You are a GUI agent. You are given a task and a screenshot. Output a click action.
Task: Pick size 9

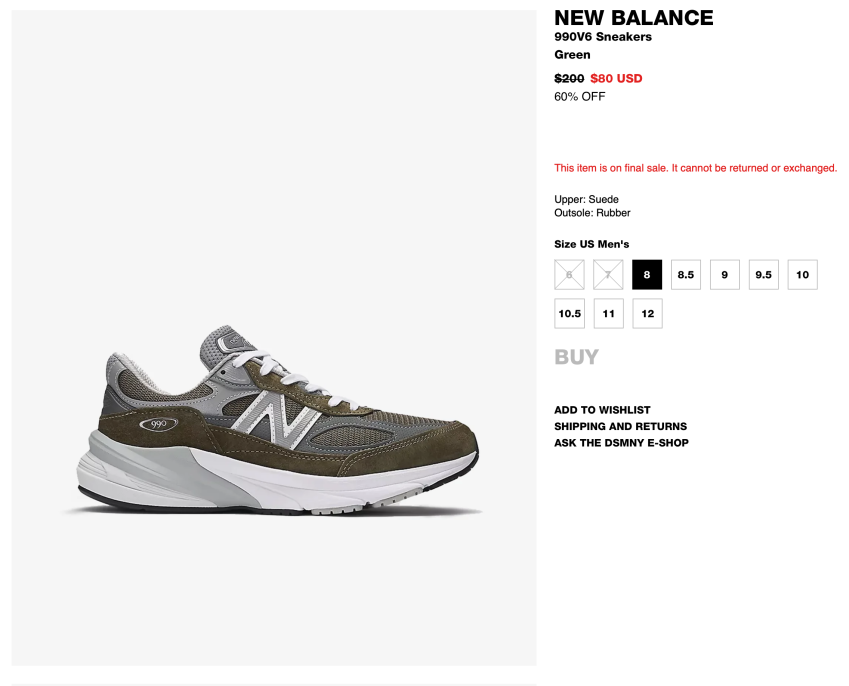725,275
